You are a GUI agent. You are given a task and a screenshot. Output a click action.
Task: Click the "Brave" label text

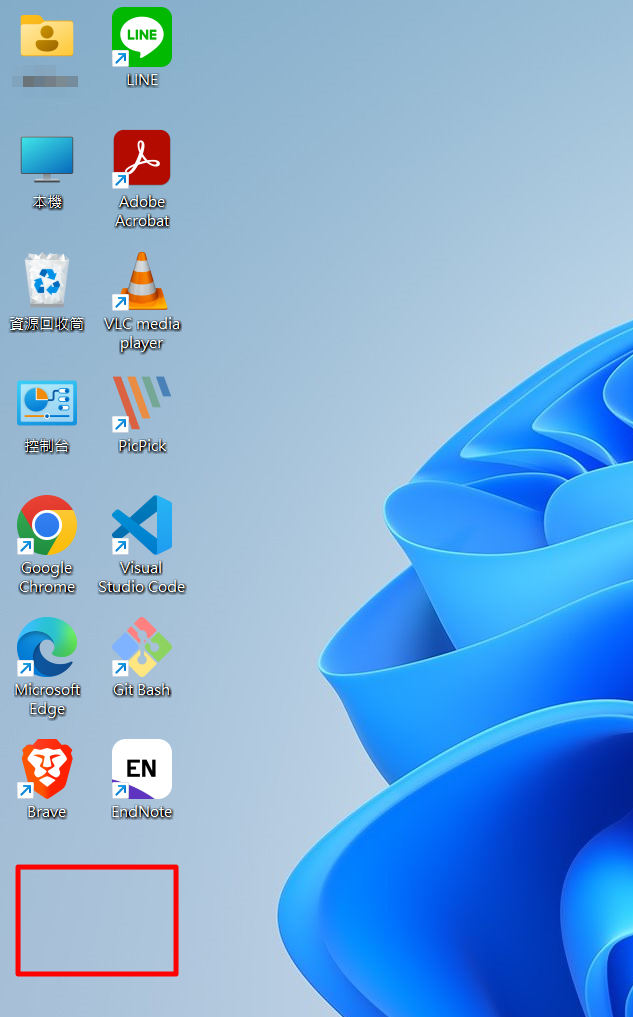(47, 811)
